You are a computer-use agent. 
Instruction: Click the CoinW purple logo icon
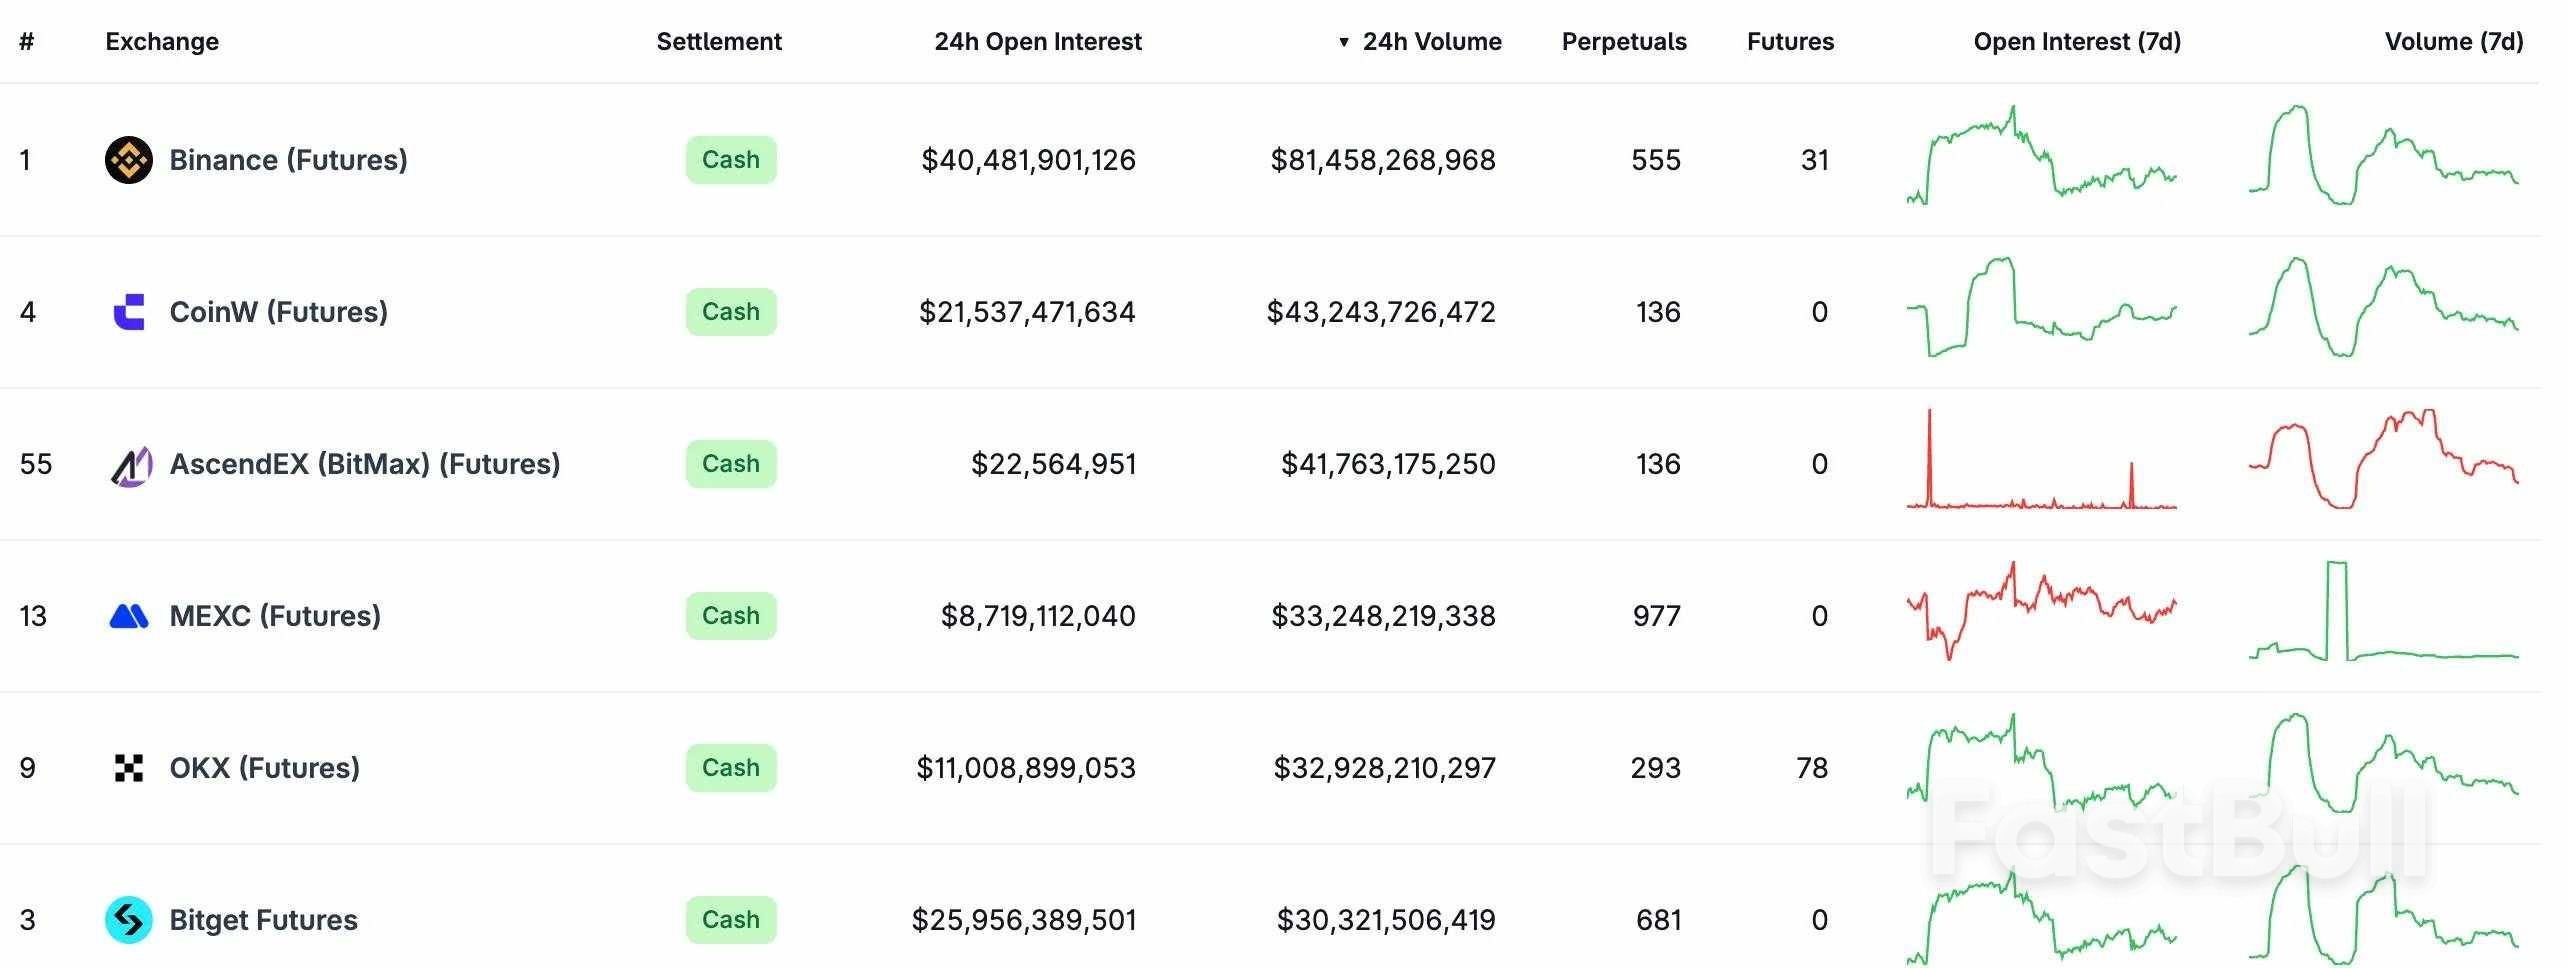click(128, 312)
